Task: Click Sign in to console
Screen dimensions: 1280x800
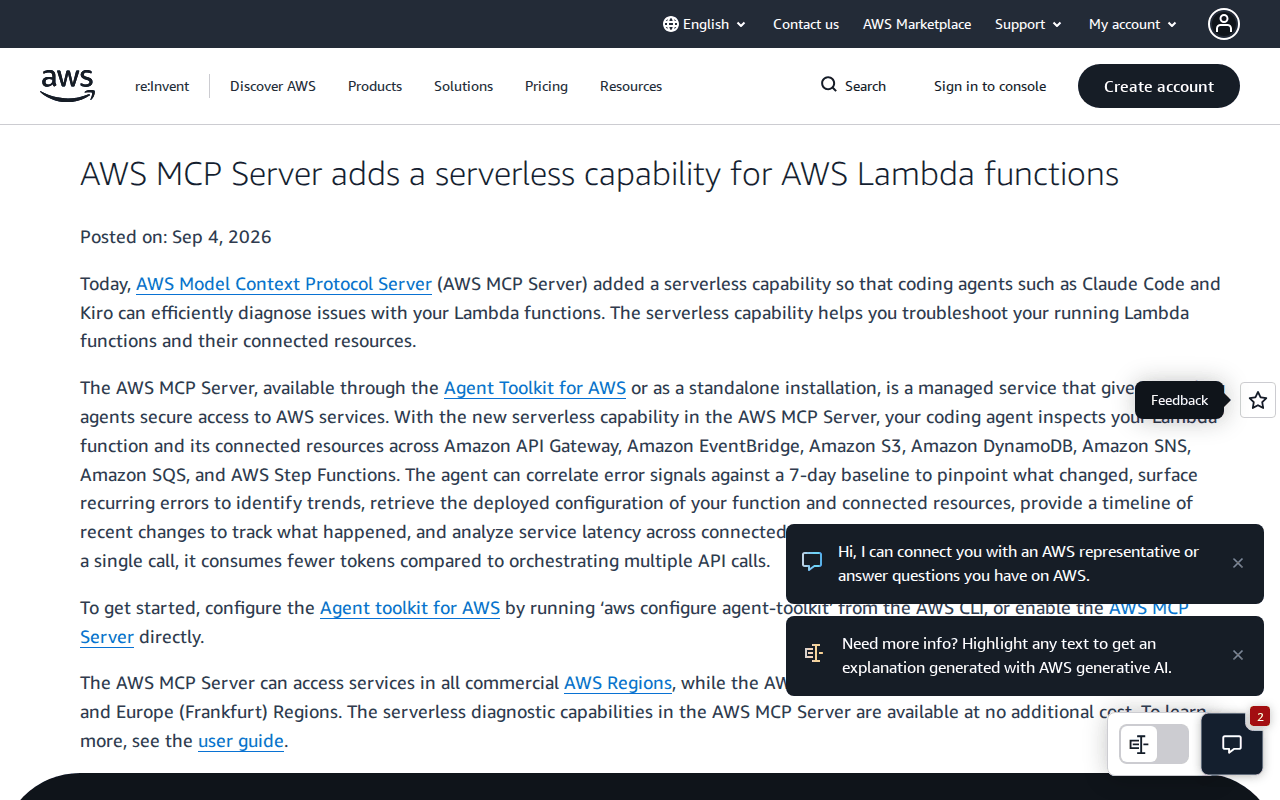Action: click(x=990, y=86)
